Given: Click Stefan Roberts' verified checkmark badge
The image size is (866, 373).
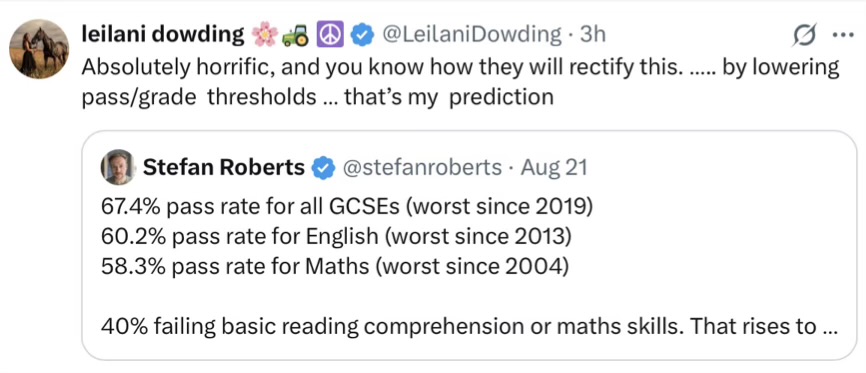Looking at the screenshot, I should (324, 168).
